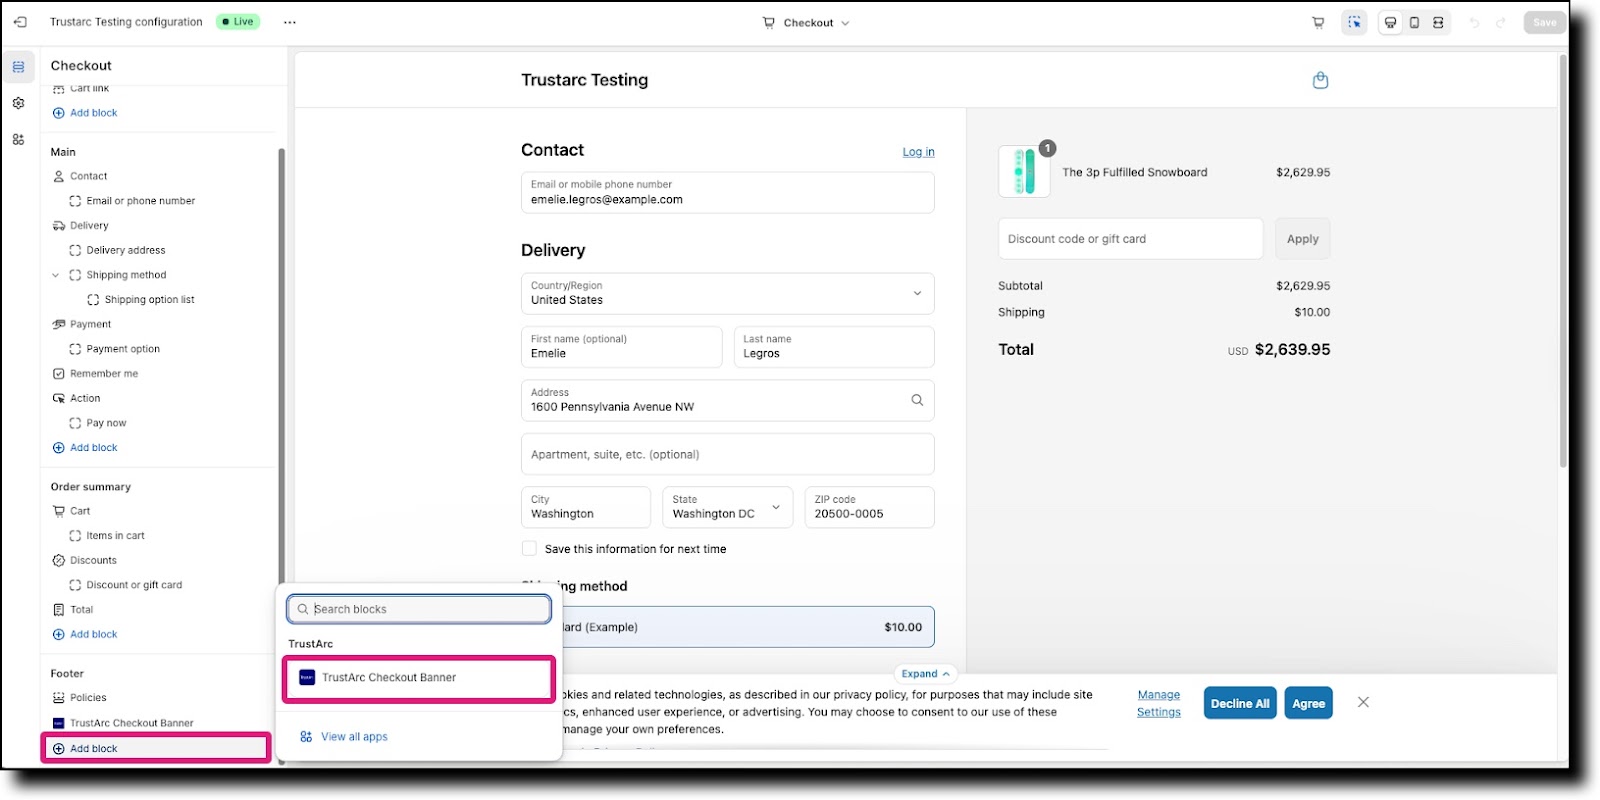Click the shopping bag icon in preview header
This screenshot has width=1600, height=800.
pos(1320,80)
